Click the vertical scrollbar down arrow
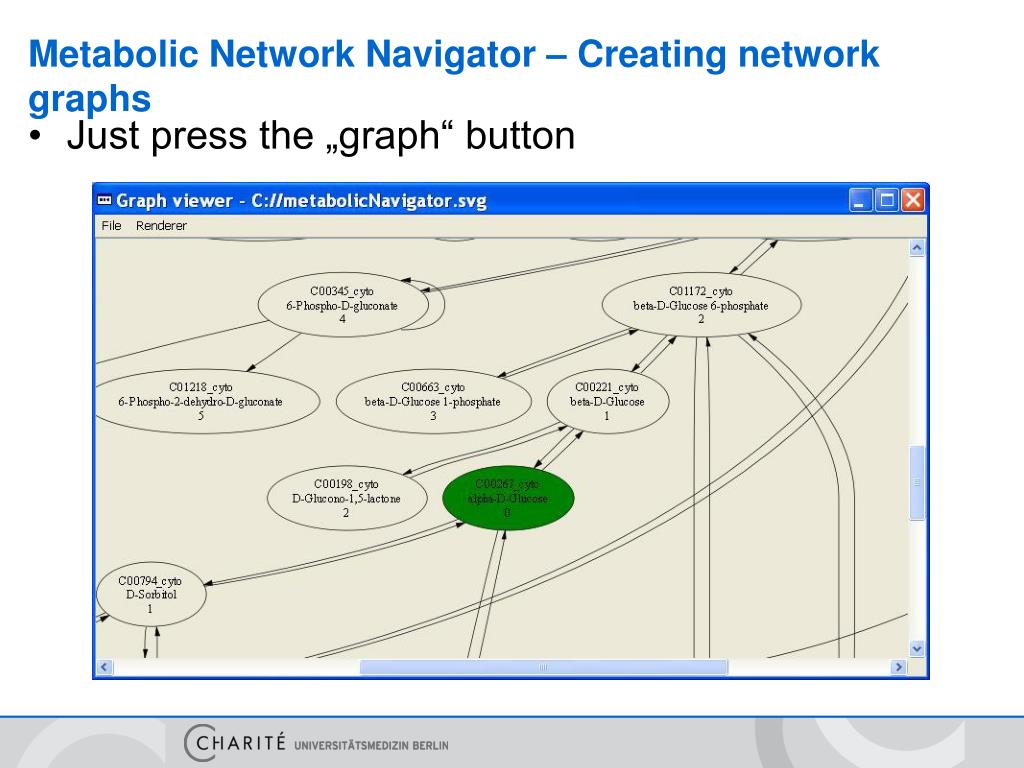Image resolution: width=1024 pixels, height=768 pixels. (x=917, y=648)
